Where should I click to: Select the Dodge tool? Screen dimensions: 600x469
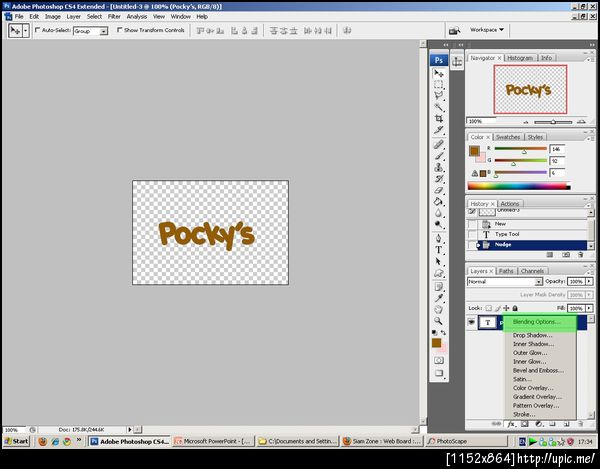point(439,225)
